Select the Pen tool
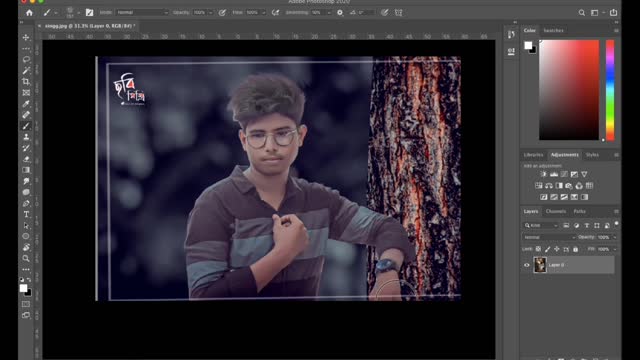Image resolution: width=640 pixels, height=360 pixels. [x=26, y=203]
